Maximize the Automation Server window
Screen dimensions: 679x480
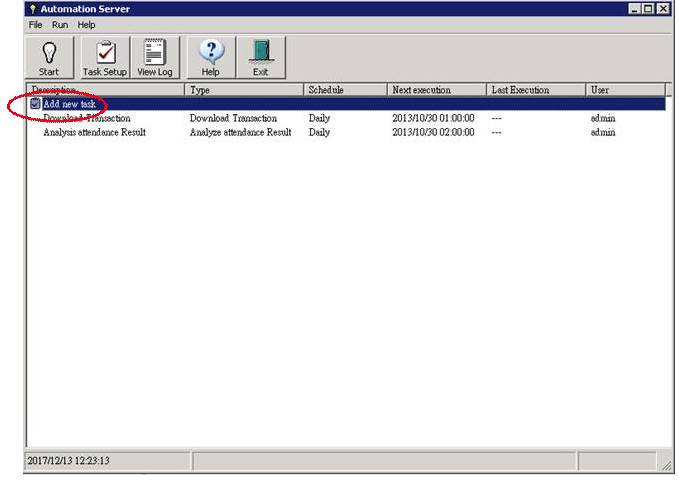click(x=648, y=9)
